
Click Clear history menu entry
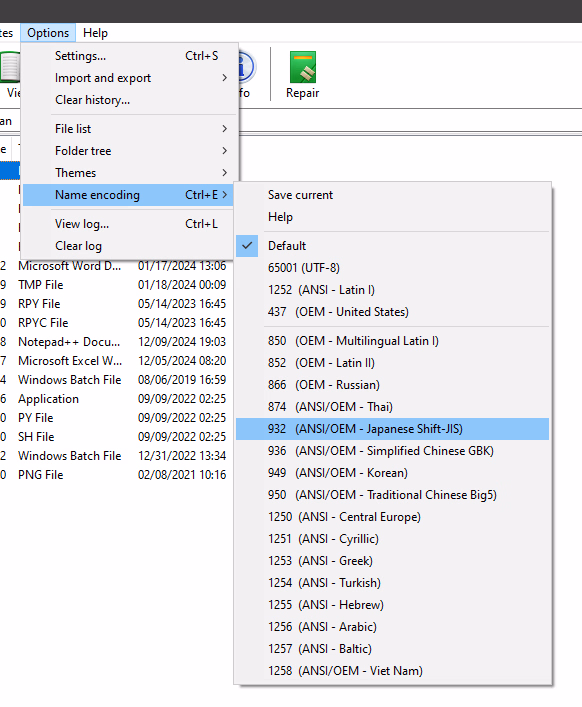pyautogui.click(x=129, y=100)
